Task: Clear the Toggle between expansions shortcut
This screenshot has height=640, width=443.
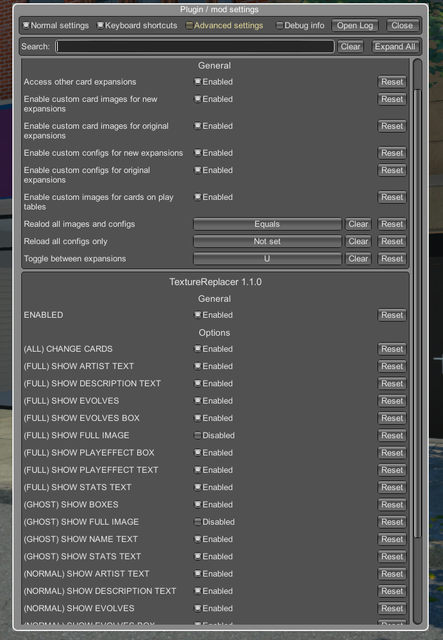Action: (358, 258)
